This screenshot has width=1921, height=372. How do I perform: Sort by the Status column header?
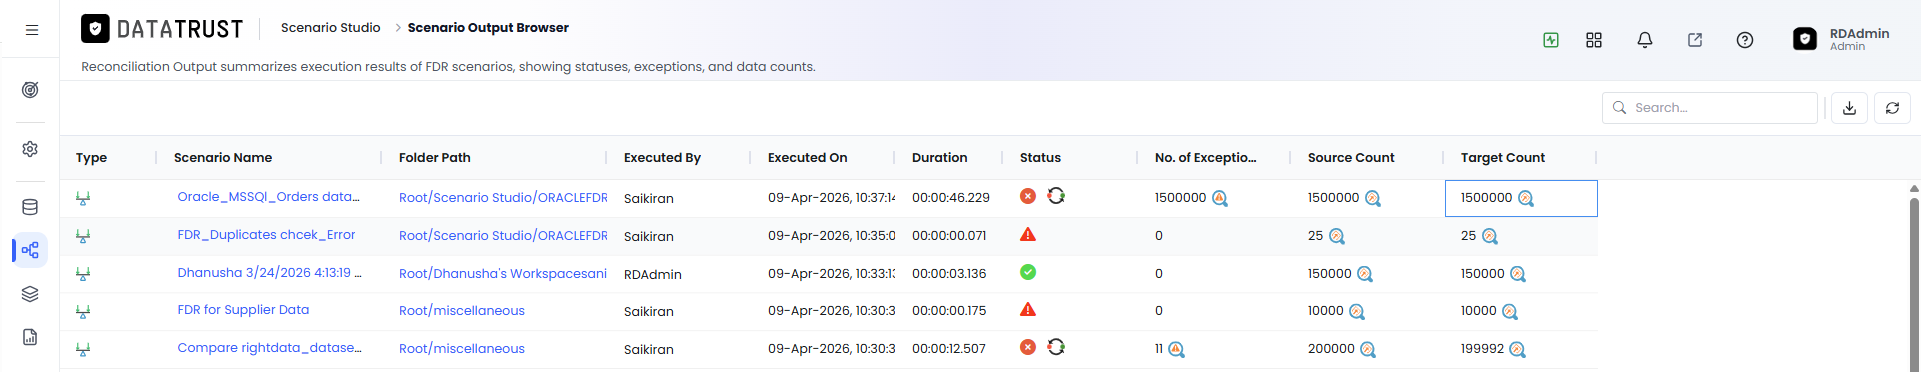pyautogui.click(x=1040, y=158)
